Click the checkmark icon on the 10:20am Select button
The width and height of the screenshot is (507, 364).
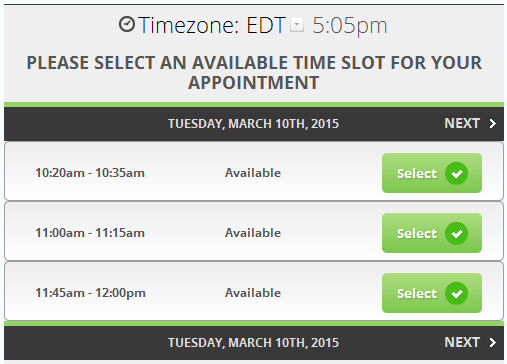[x=457, y=173]
